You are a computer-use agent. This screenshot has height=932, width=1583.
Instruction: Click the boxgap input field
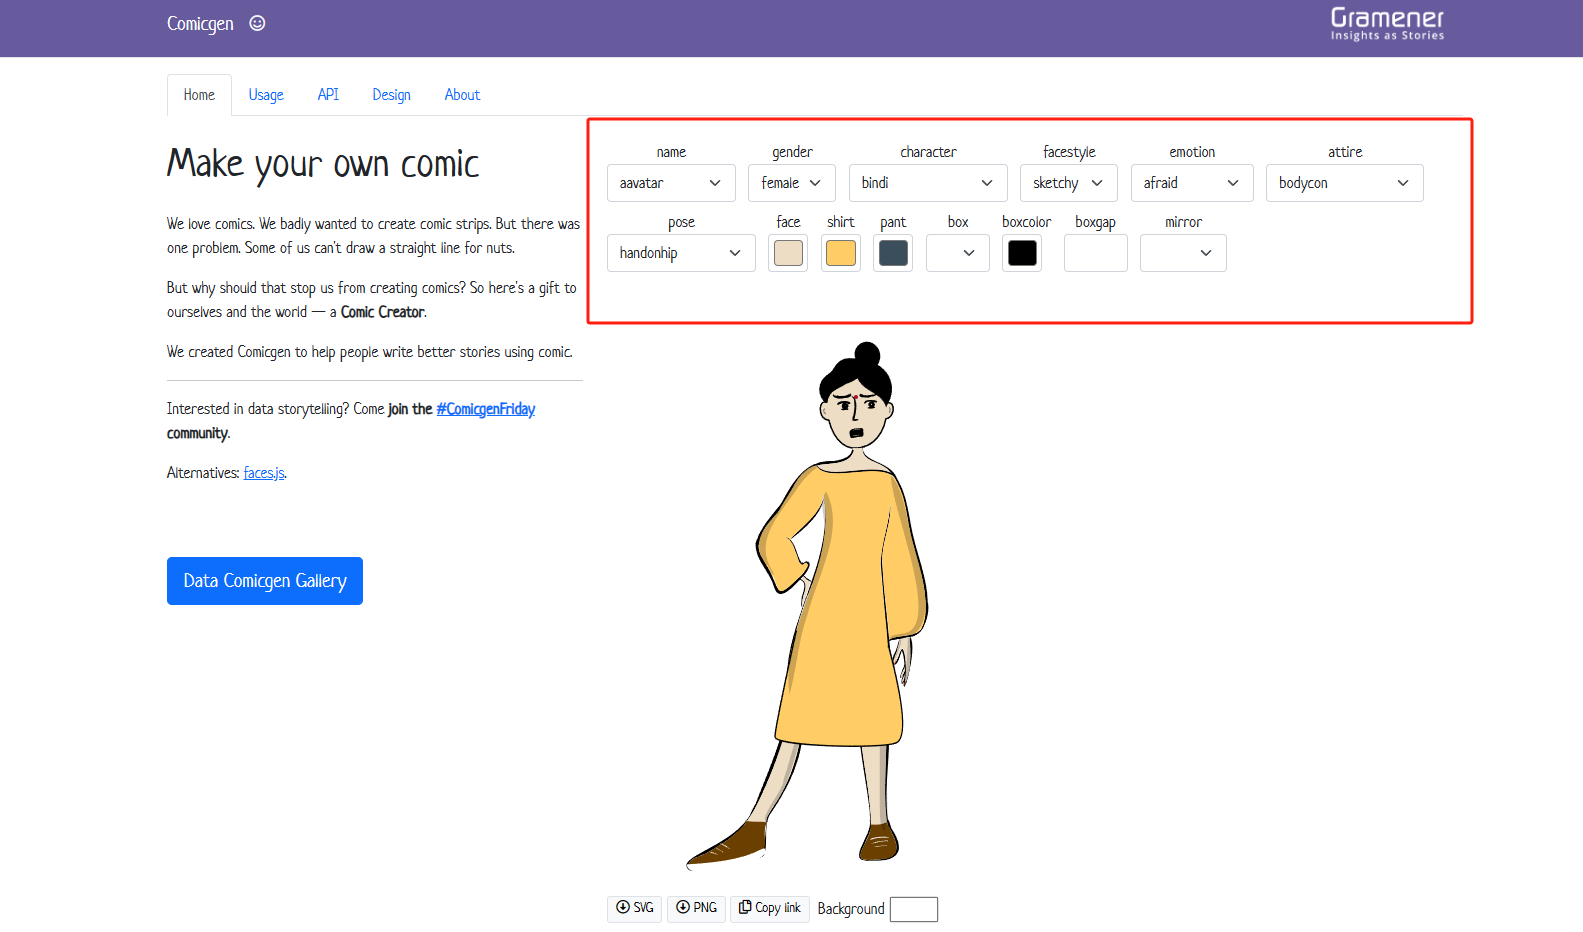[x=1096, y=253]
